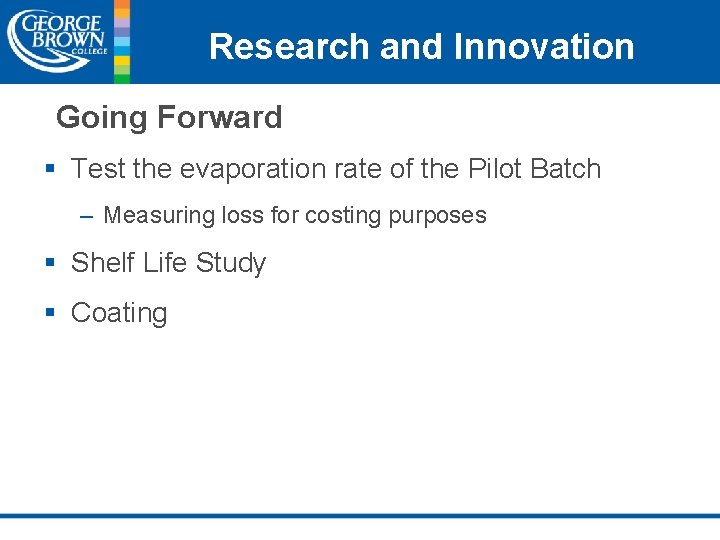Click the dash marker before 'Measuring loss'
Screen dimensions: 720x540
[x=87, y=216]
